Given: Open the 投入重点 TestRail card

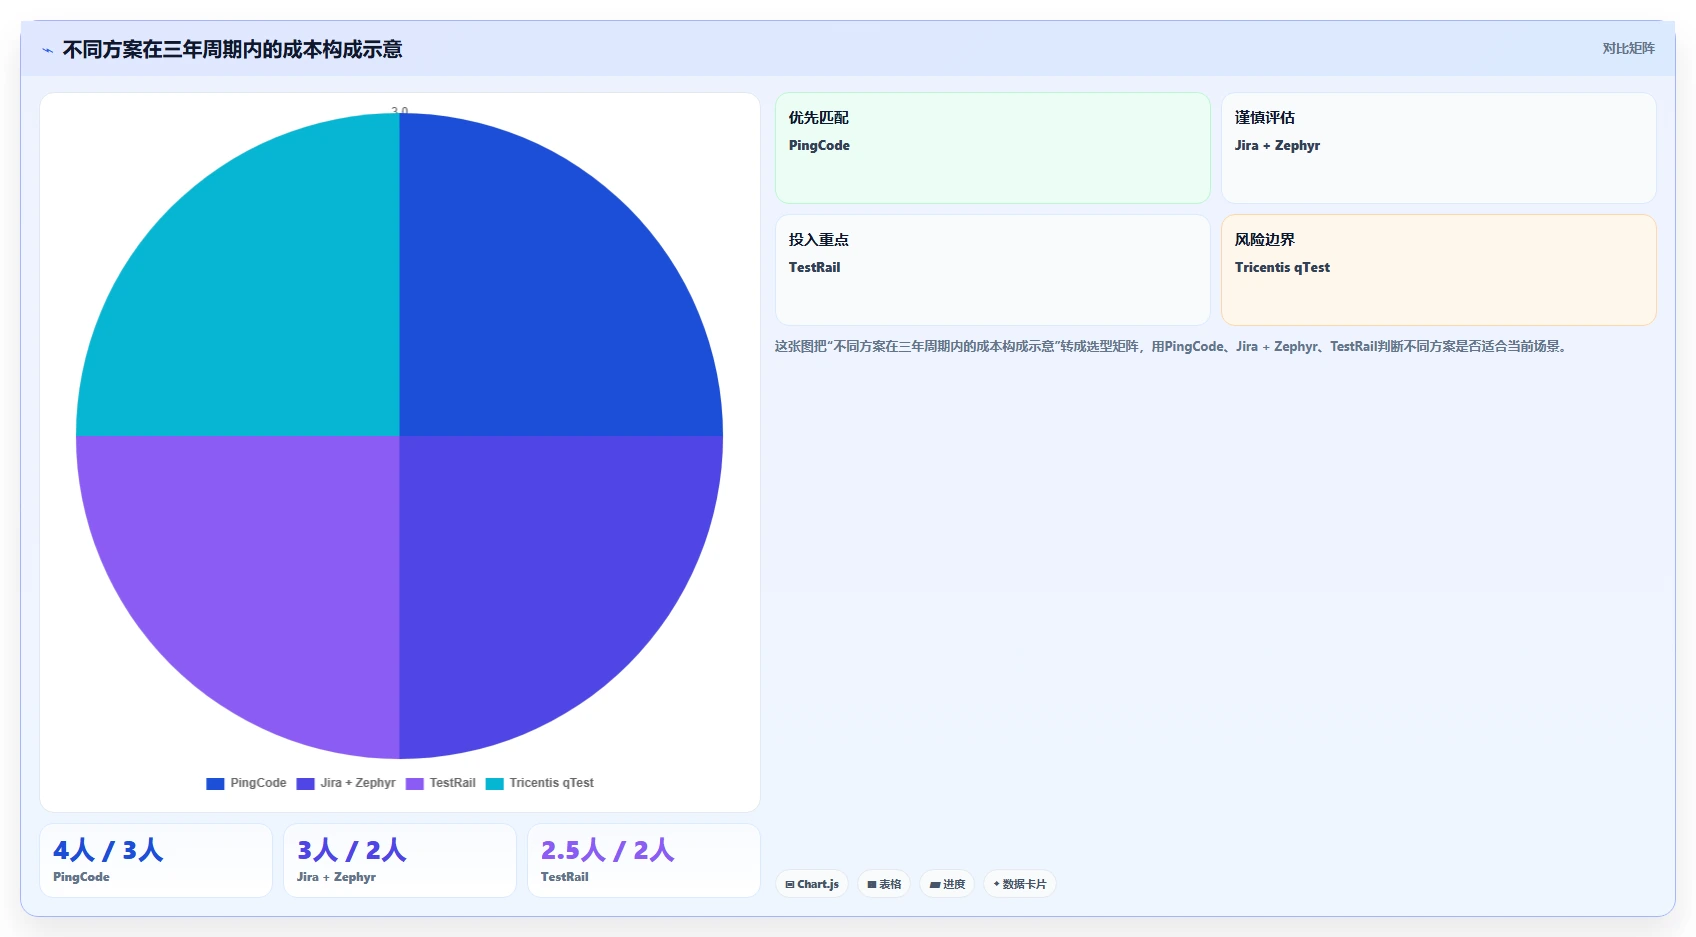Looking at the screenshot, I should 993,270.
